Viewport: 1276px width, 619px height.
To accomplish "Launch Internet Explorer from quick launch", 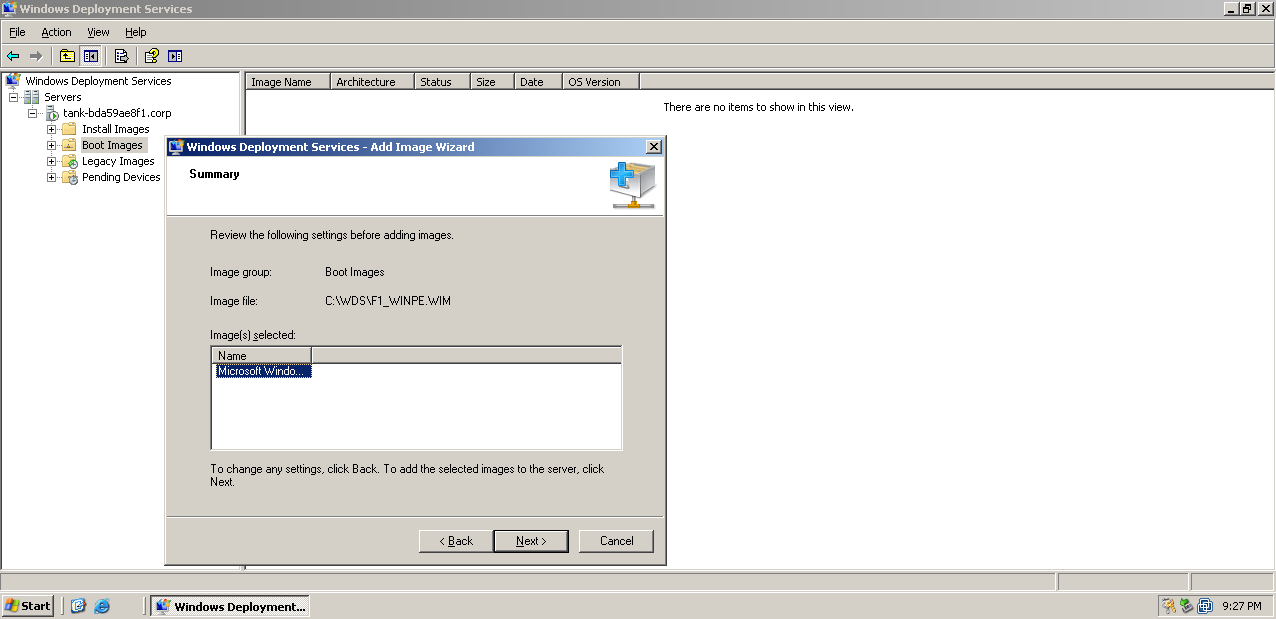I will (102, 606).
